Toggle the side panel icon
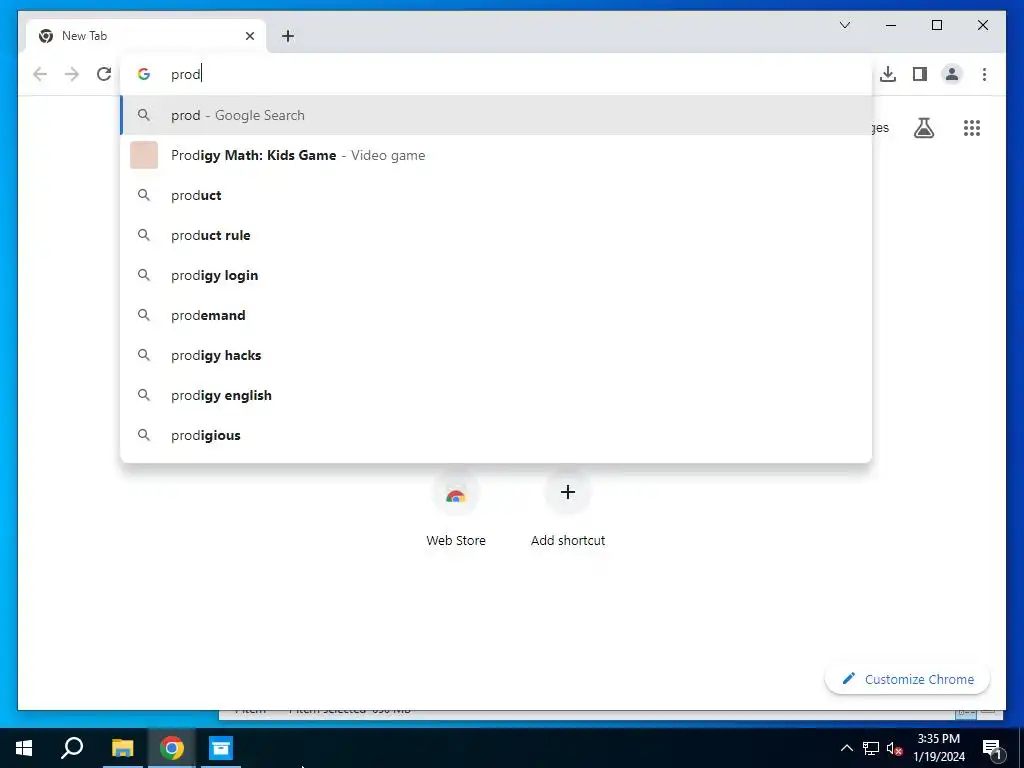The height and width of the screenshot is (768, 1024). tap(920, 74)
